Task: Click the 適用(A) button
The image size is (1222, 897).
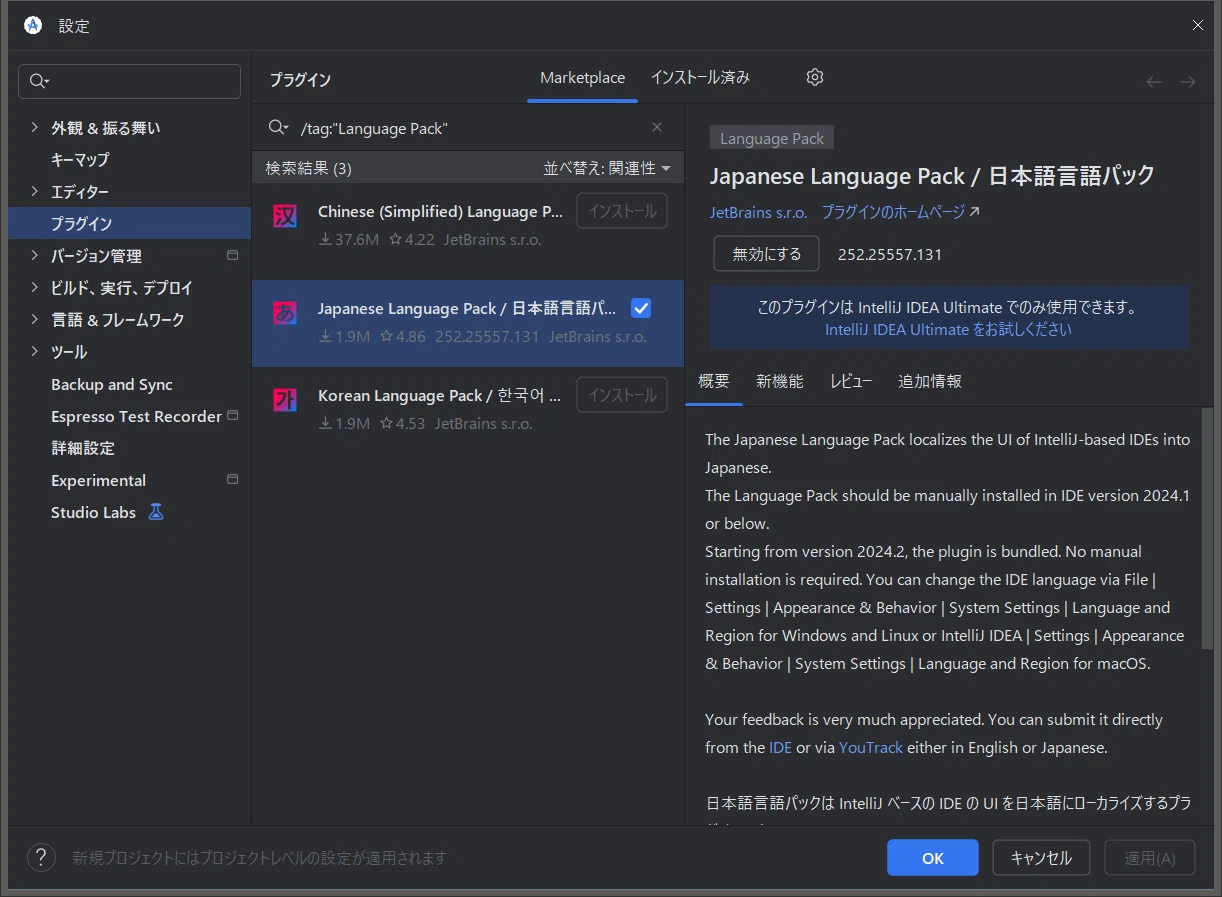Action: click(1150, 858)
